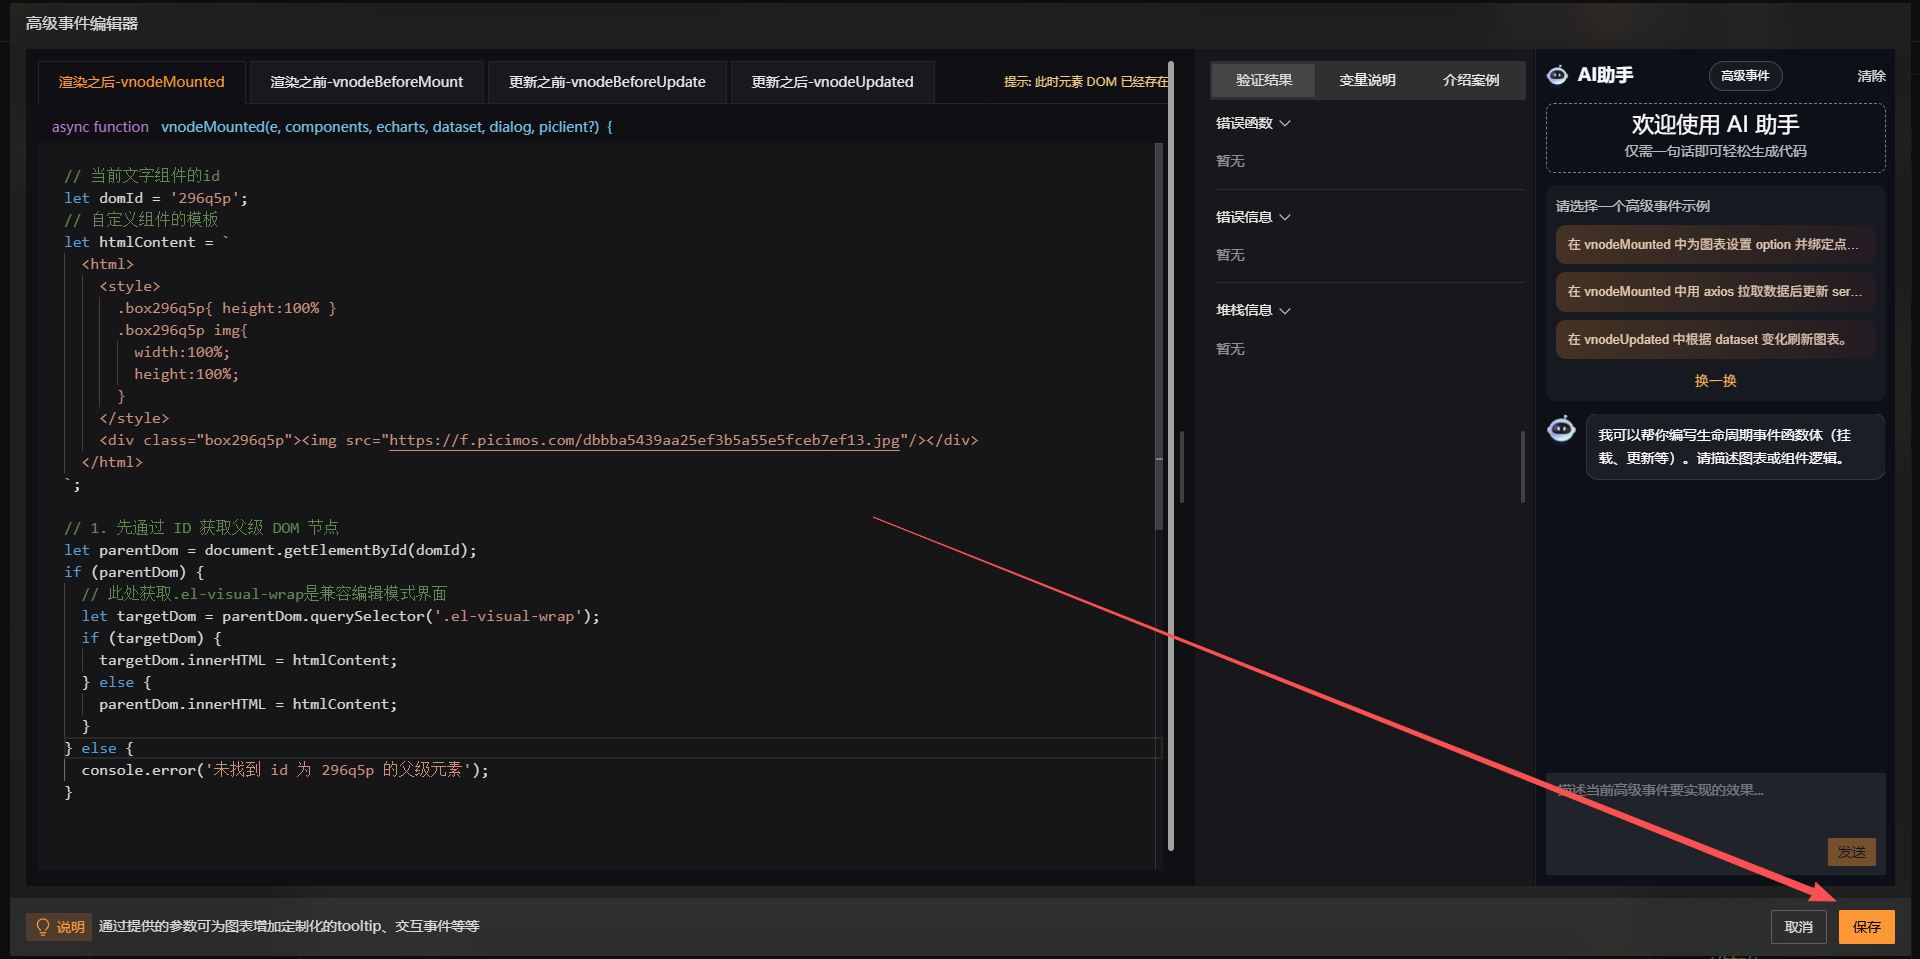Click the line "let htmlContent = `"
This screenshot has width=1920, height=959.
point(147,242)
